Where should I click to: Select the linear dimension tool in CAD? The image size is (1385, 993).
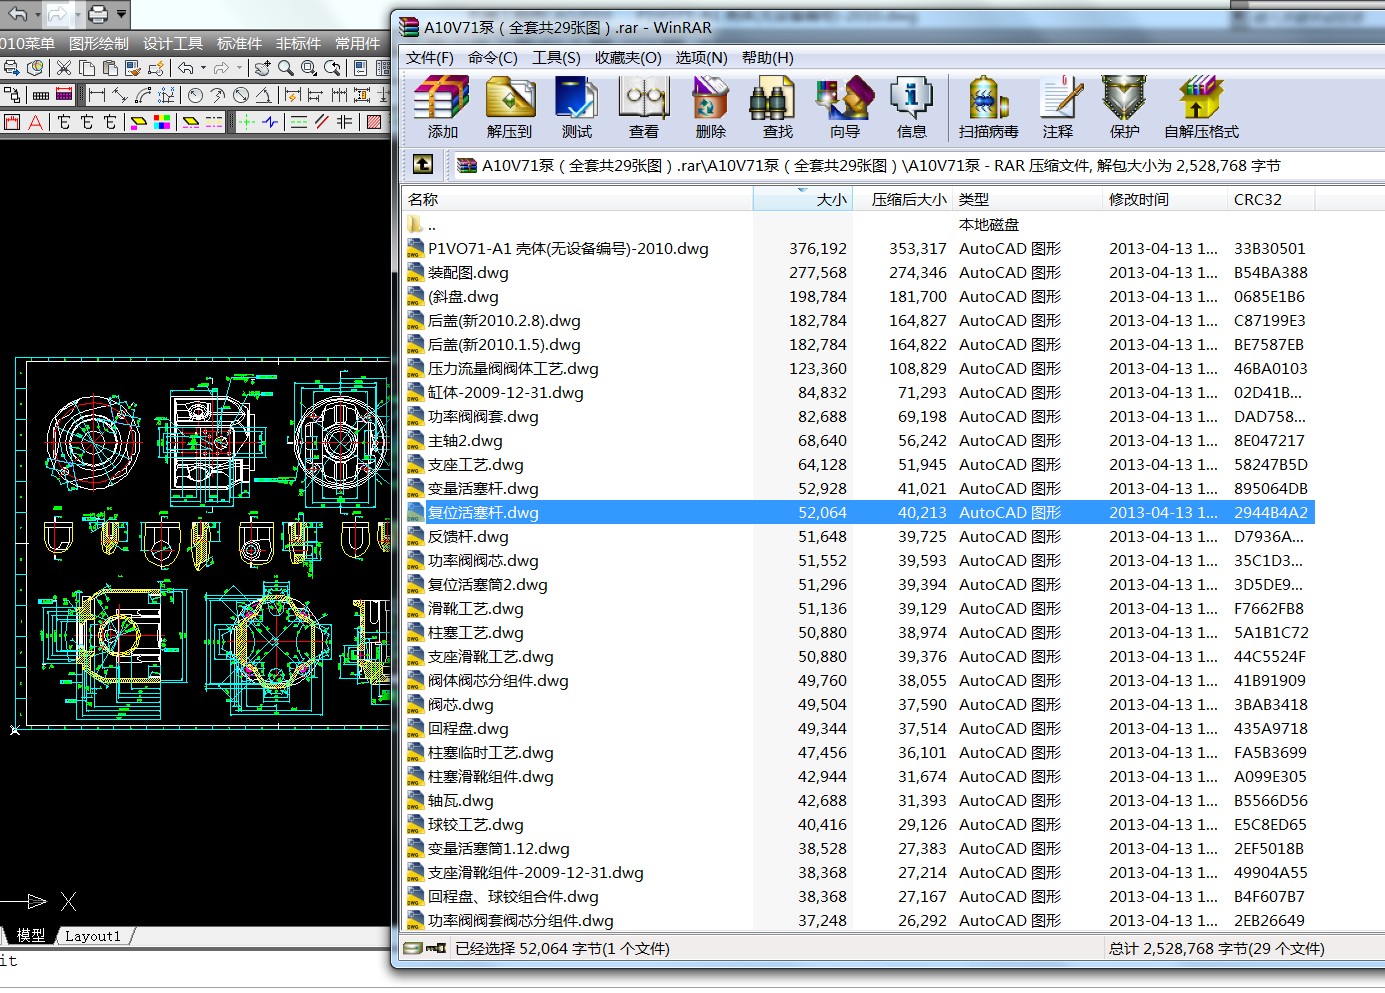97,95
